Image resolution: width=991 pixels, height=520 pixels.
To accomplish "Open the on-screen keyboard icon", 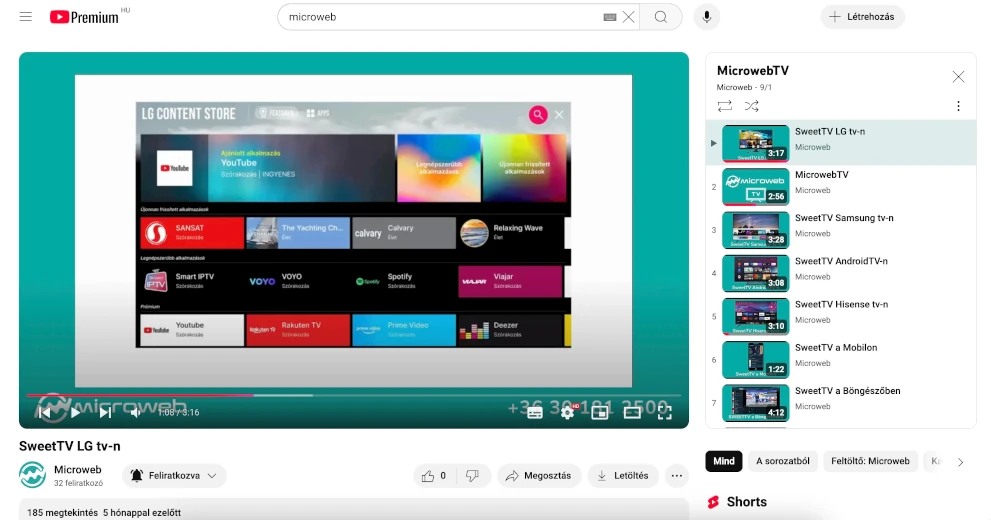I will 609,17.
